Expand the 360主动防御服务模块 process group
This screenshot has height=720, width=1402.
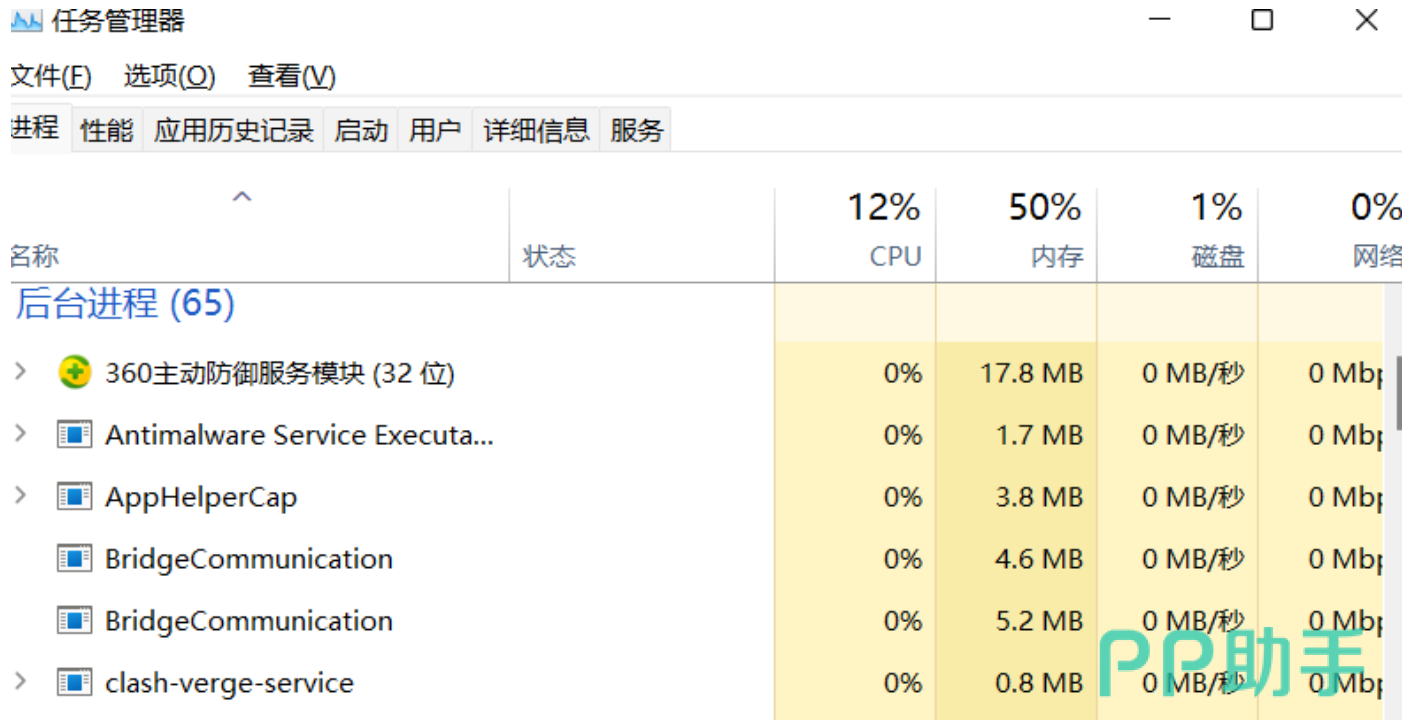[x=20, y=372]
